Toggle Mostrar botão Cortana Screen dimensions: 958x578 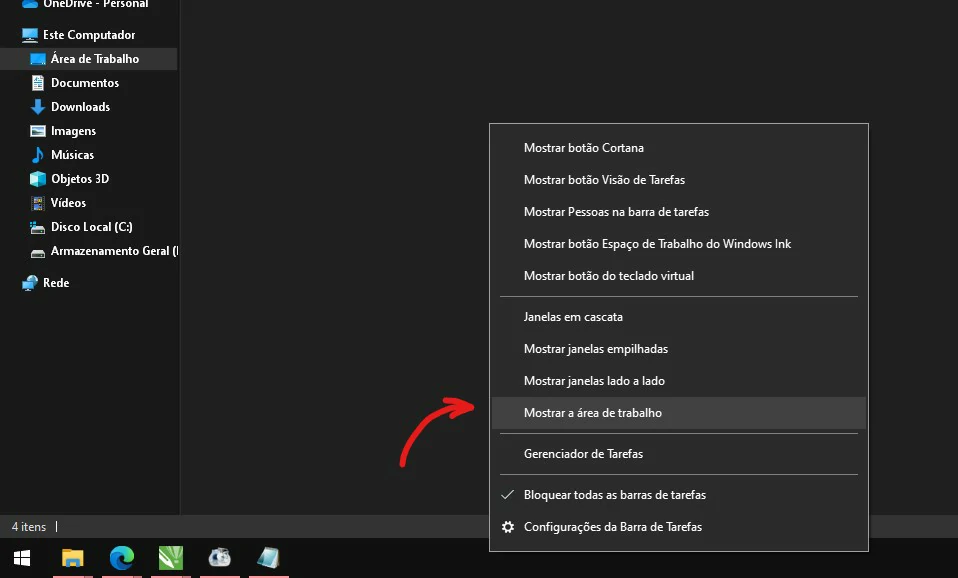tap(679, 148)
